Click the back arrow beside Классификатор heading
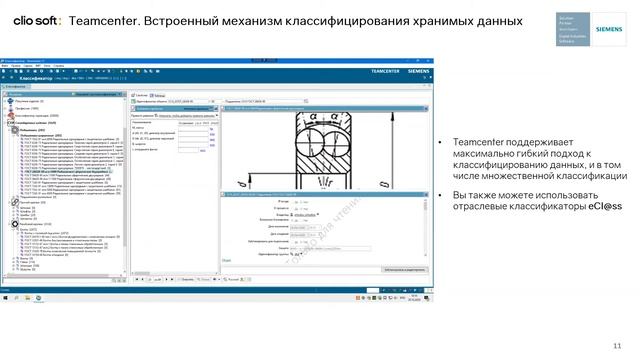 click(3, 78)
